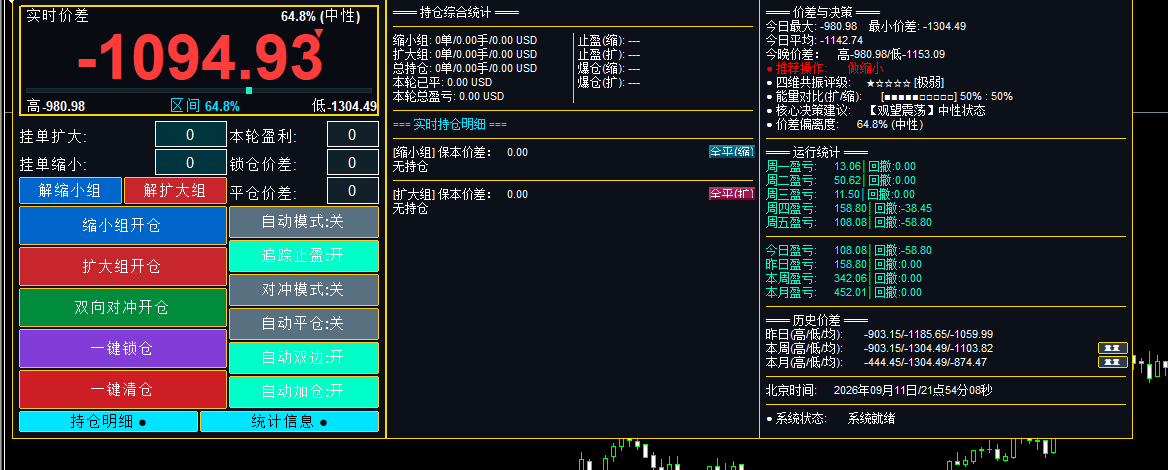
Task: Click the 高-980.98 value under the spread
Action: 56,106
